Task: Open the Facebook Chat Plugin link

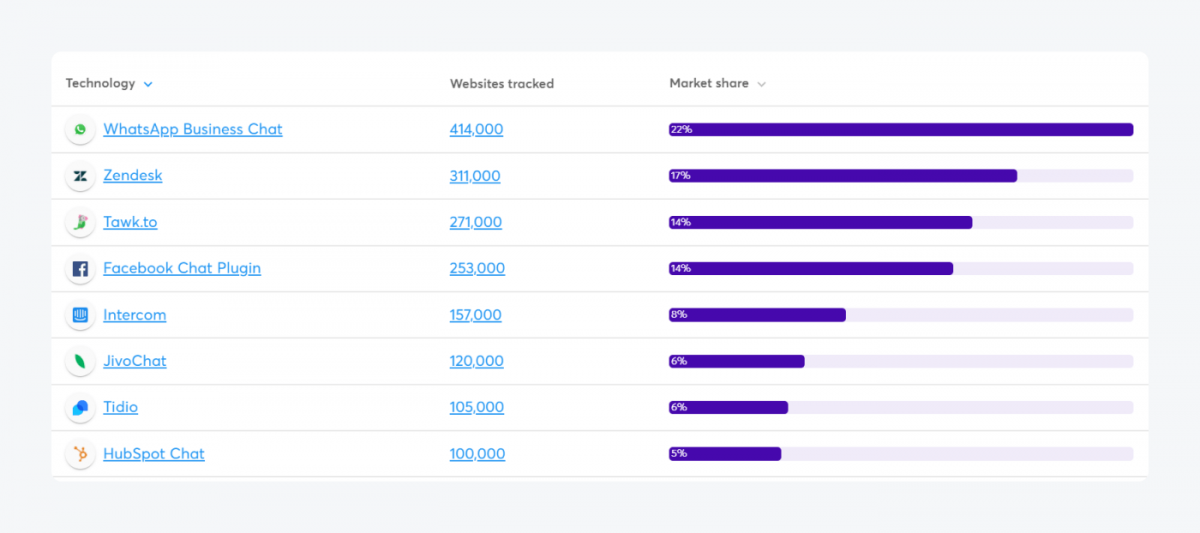Action: coord(182,268)
